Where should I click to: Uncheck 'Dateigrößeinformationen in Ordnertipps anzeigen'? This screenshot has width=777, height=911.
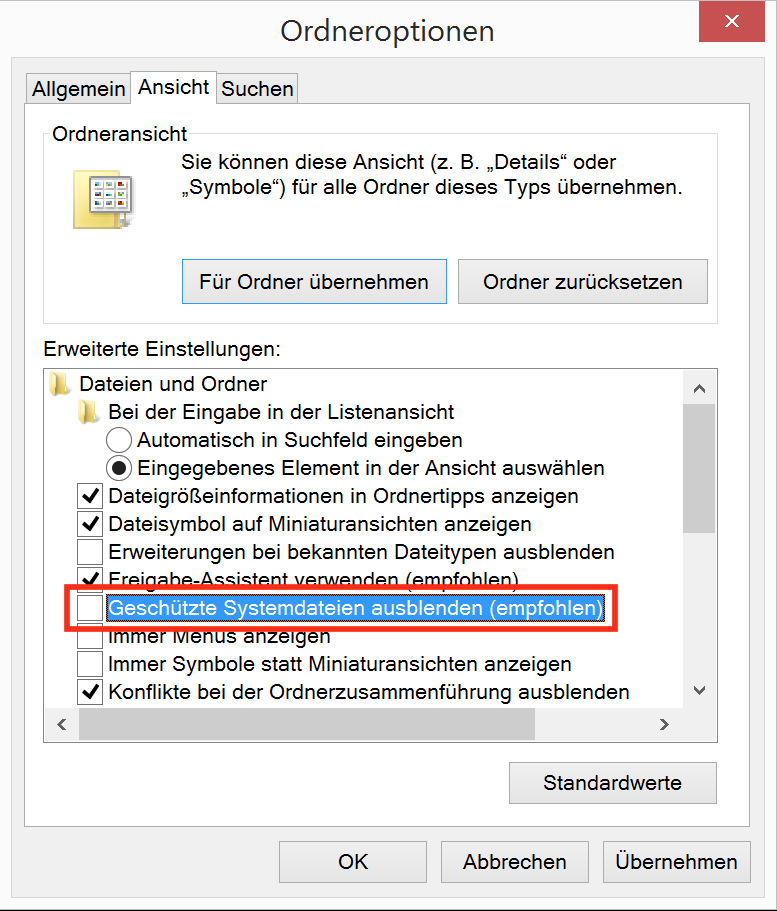pyautogui.click(x=91, y=496)
